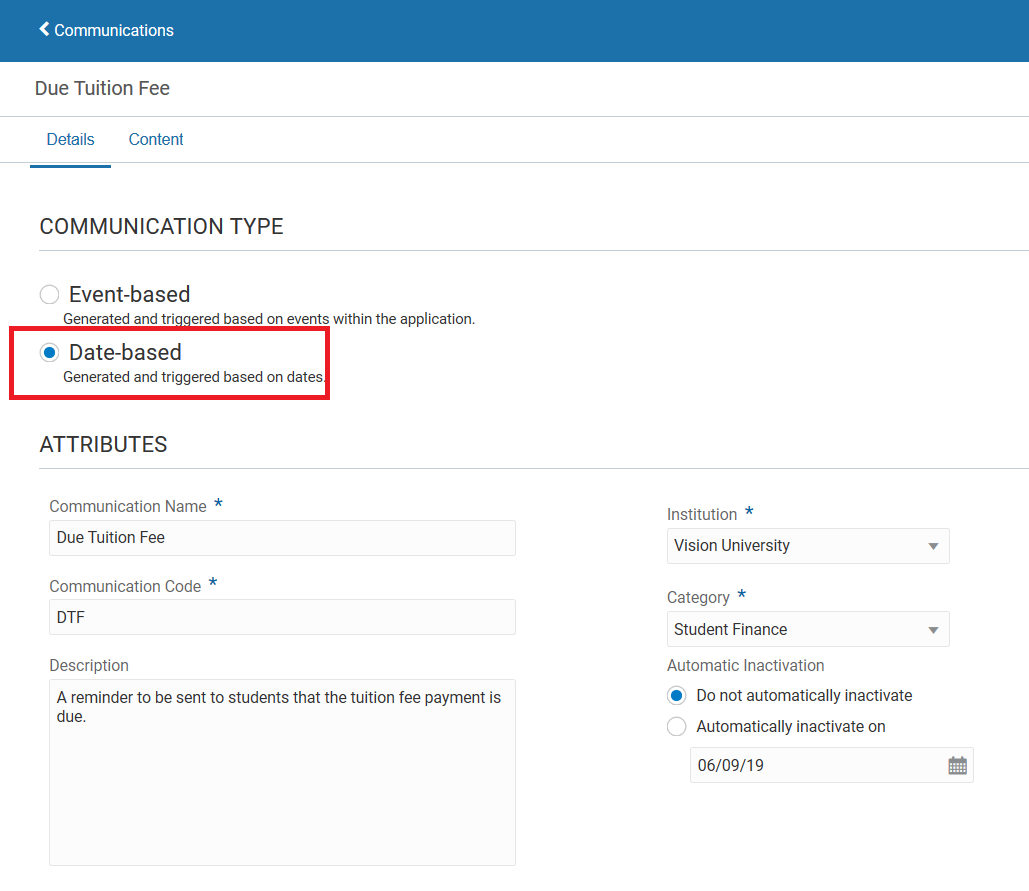1029x891 pixels.
Task: Click the ATTRIBUTES section heading
Action: tap(103, 444)
